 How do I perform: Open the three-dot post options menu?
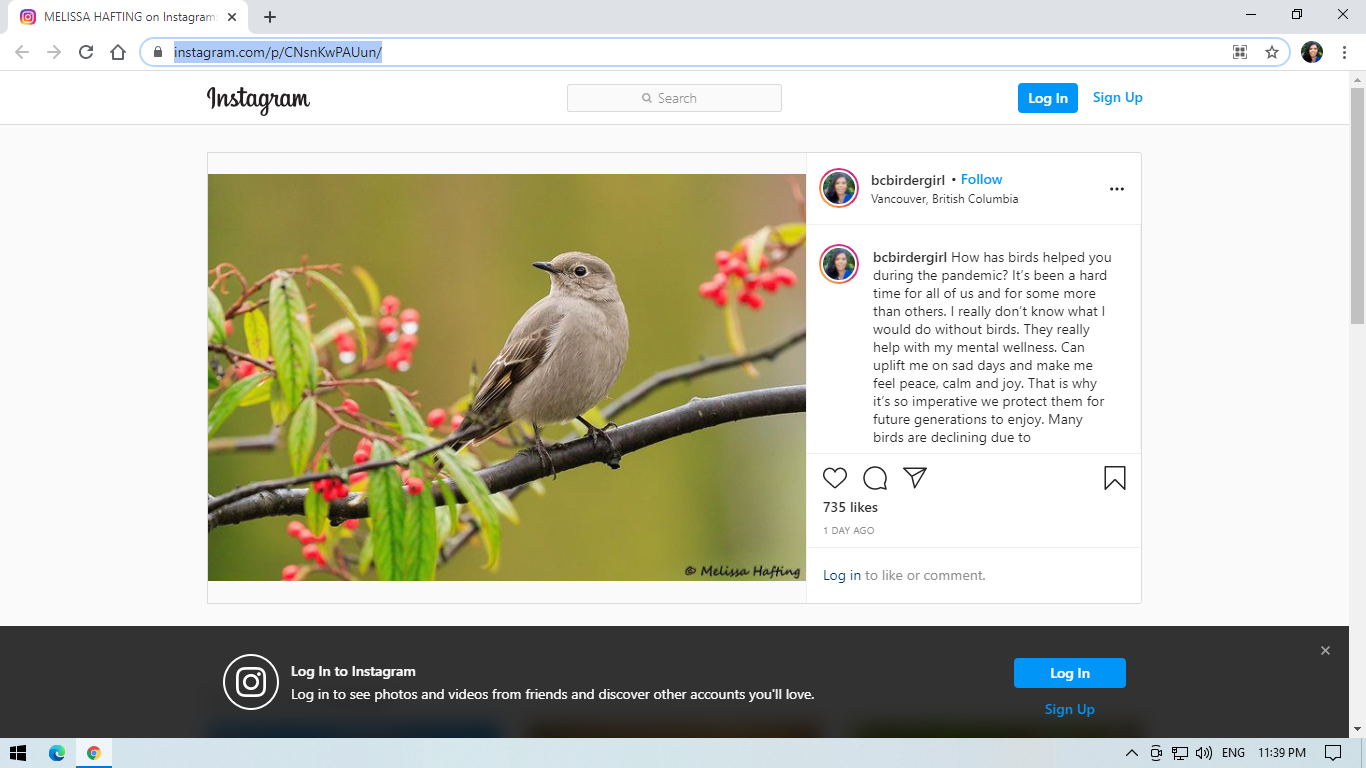(1117, 189)
